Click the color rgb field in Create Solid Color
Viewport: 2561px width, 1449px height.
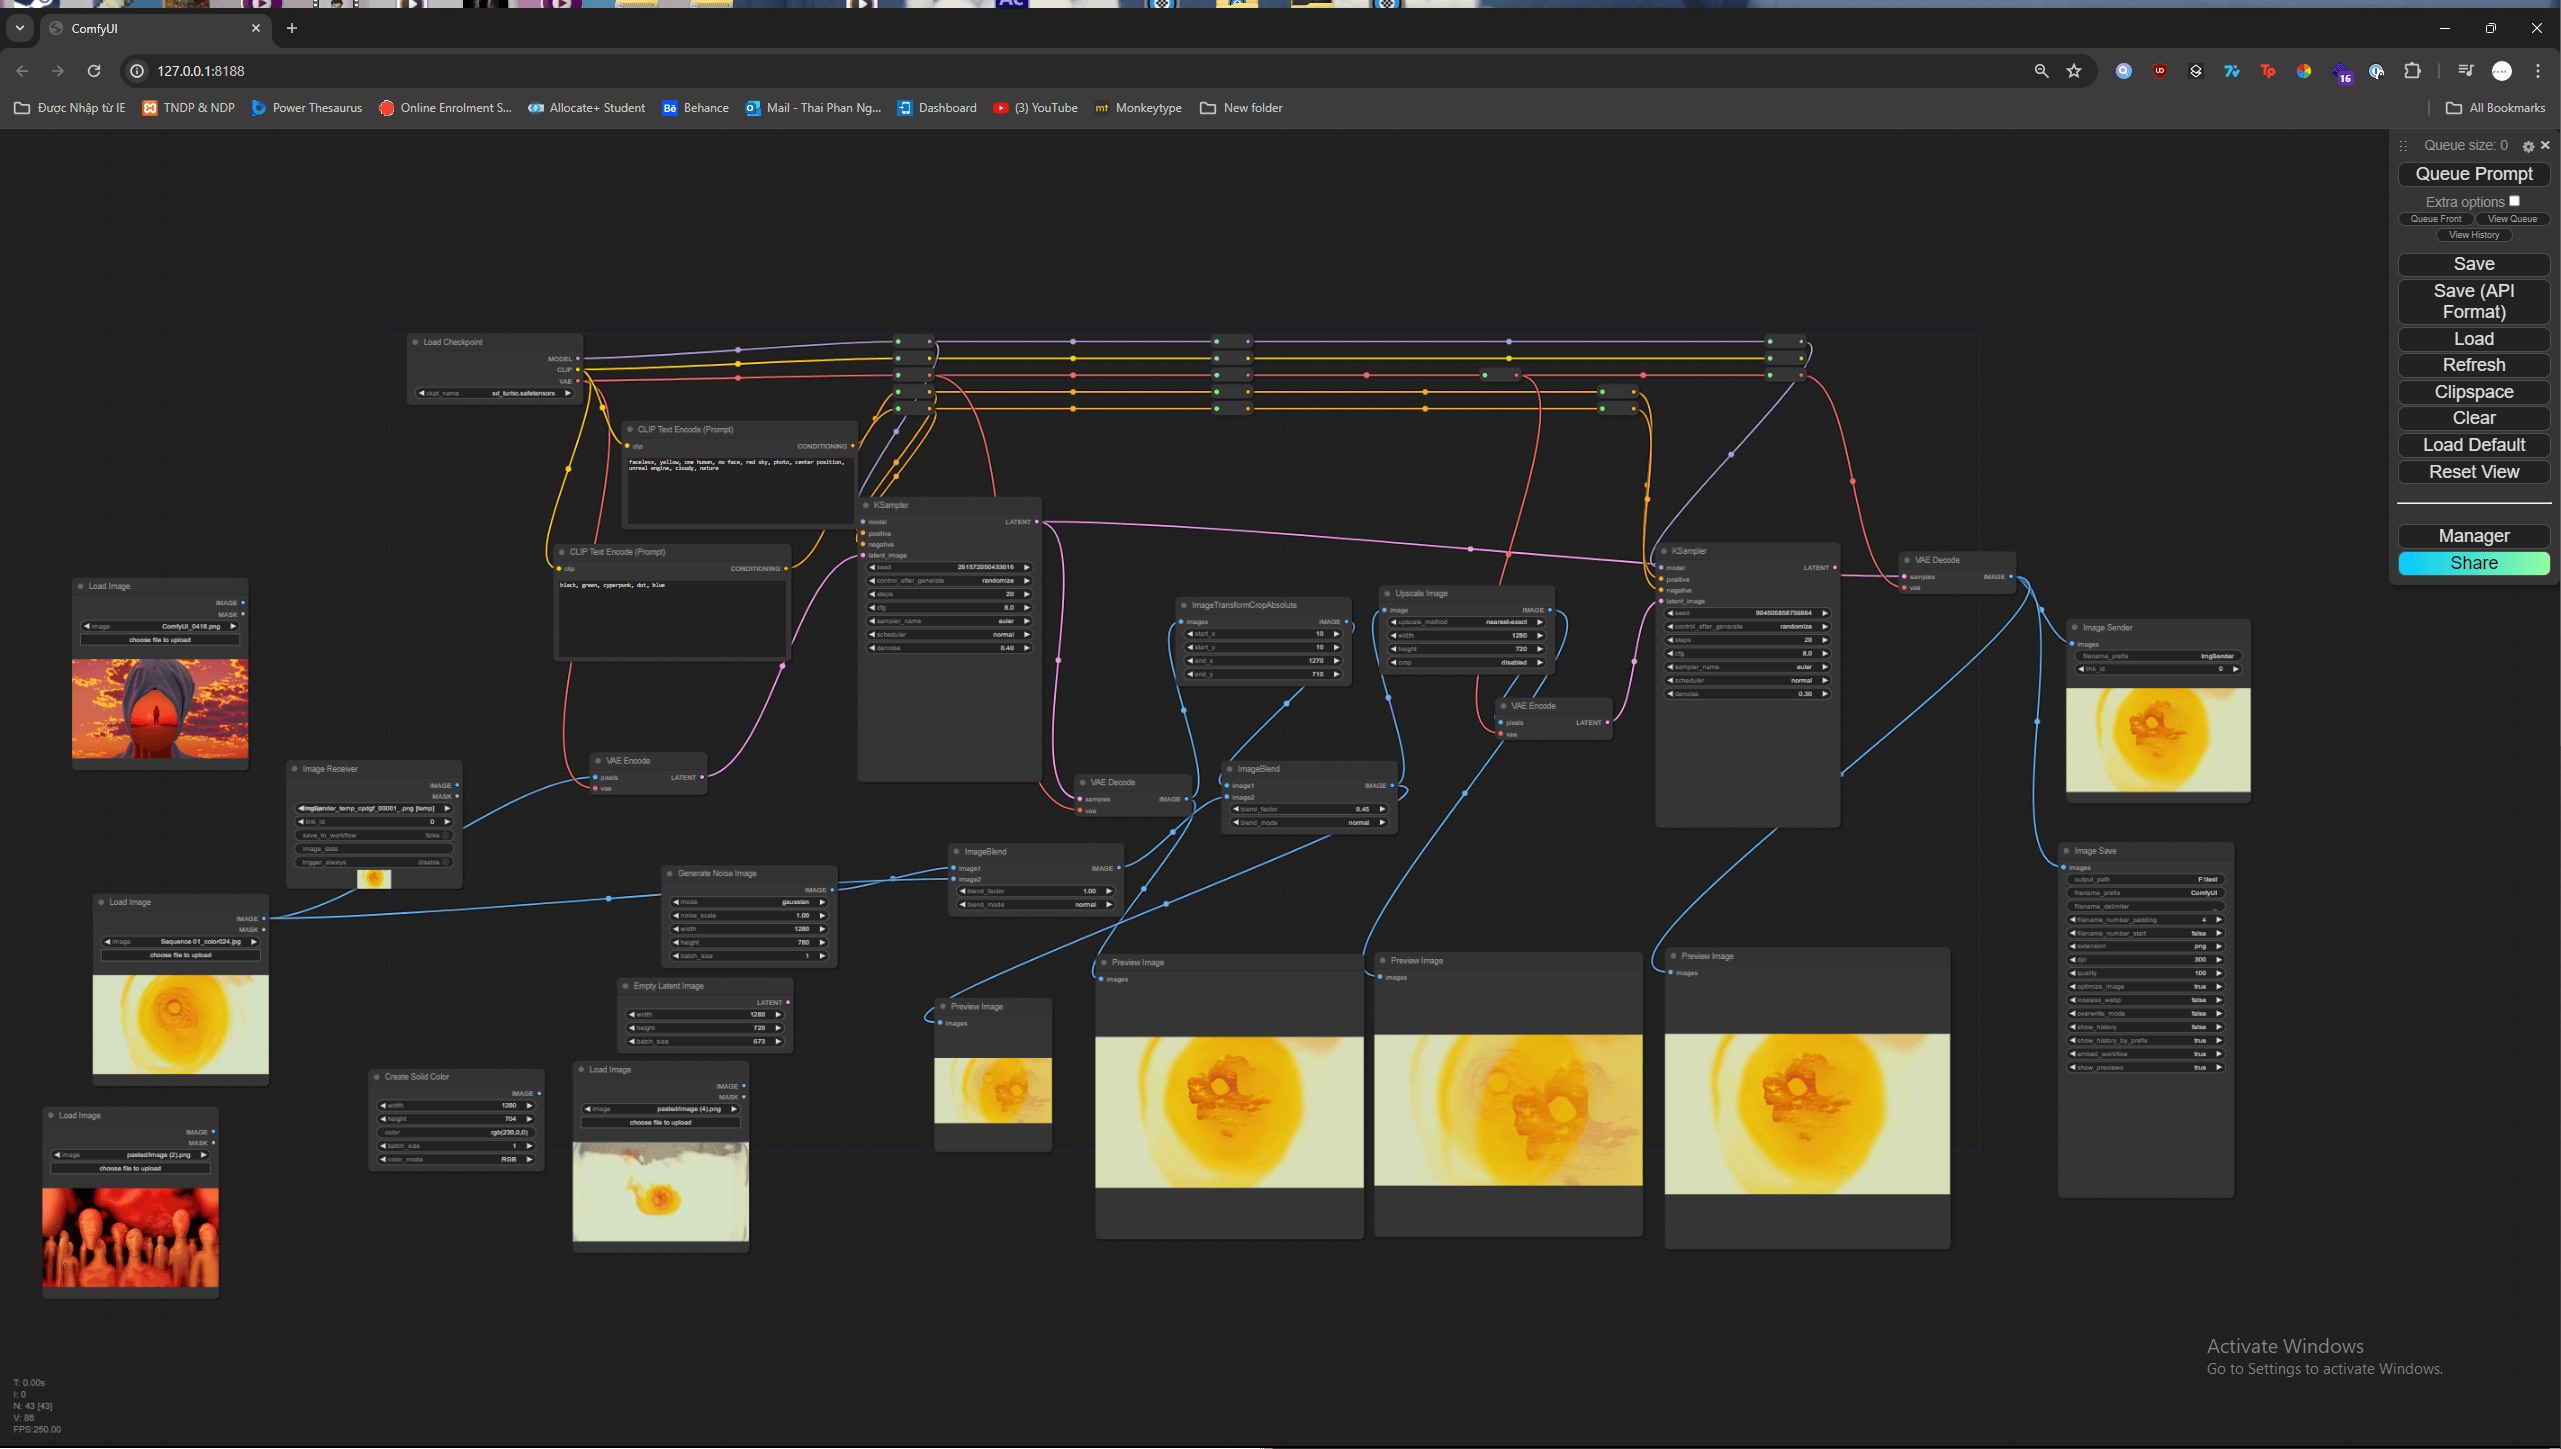tap(456, 1132)
